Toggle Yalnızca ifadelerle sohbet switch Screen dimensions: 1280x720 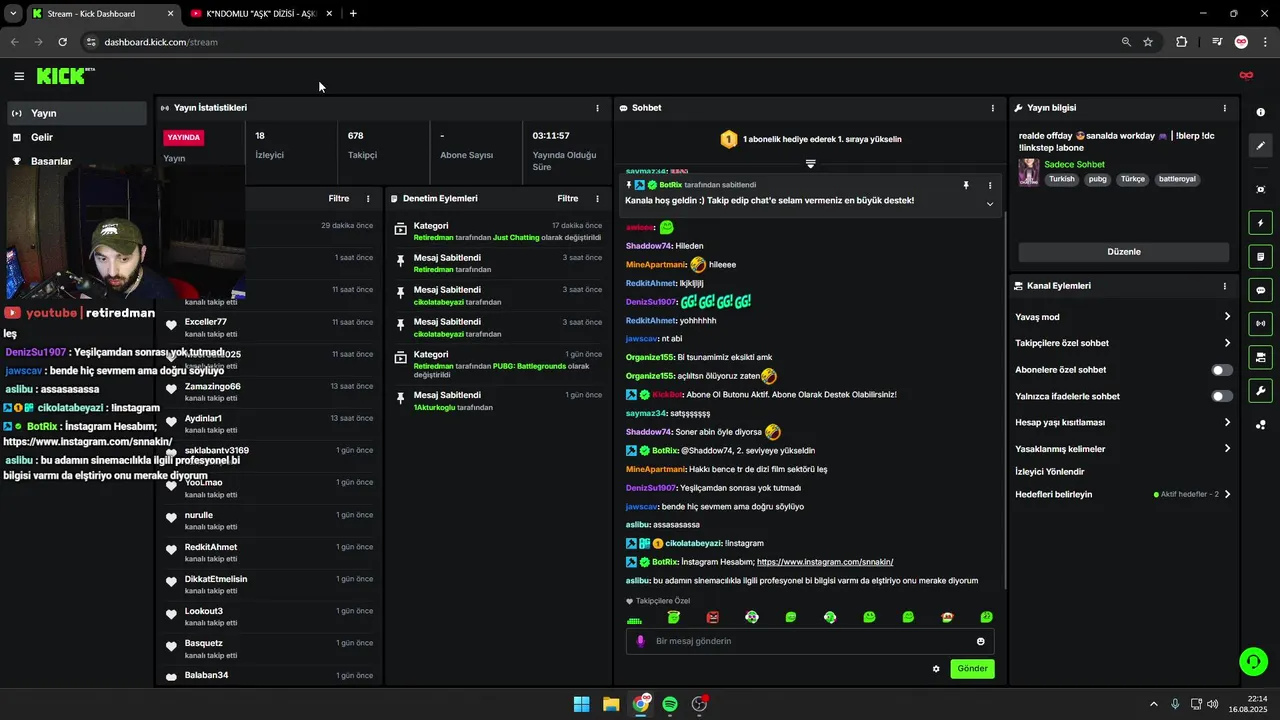pos(1222,396)
